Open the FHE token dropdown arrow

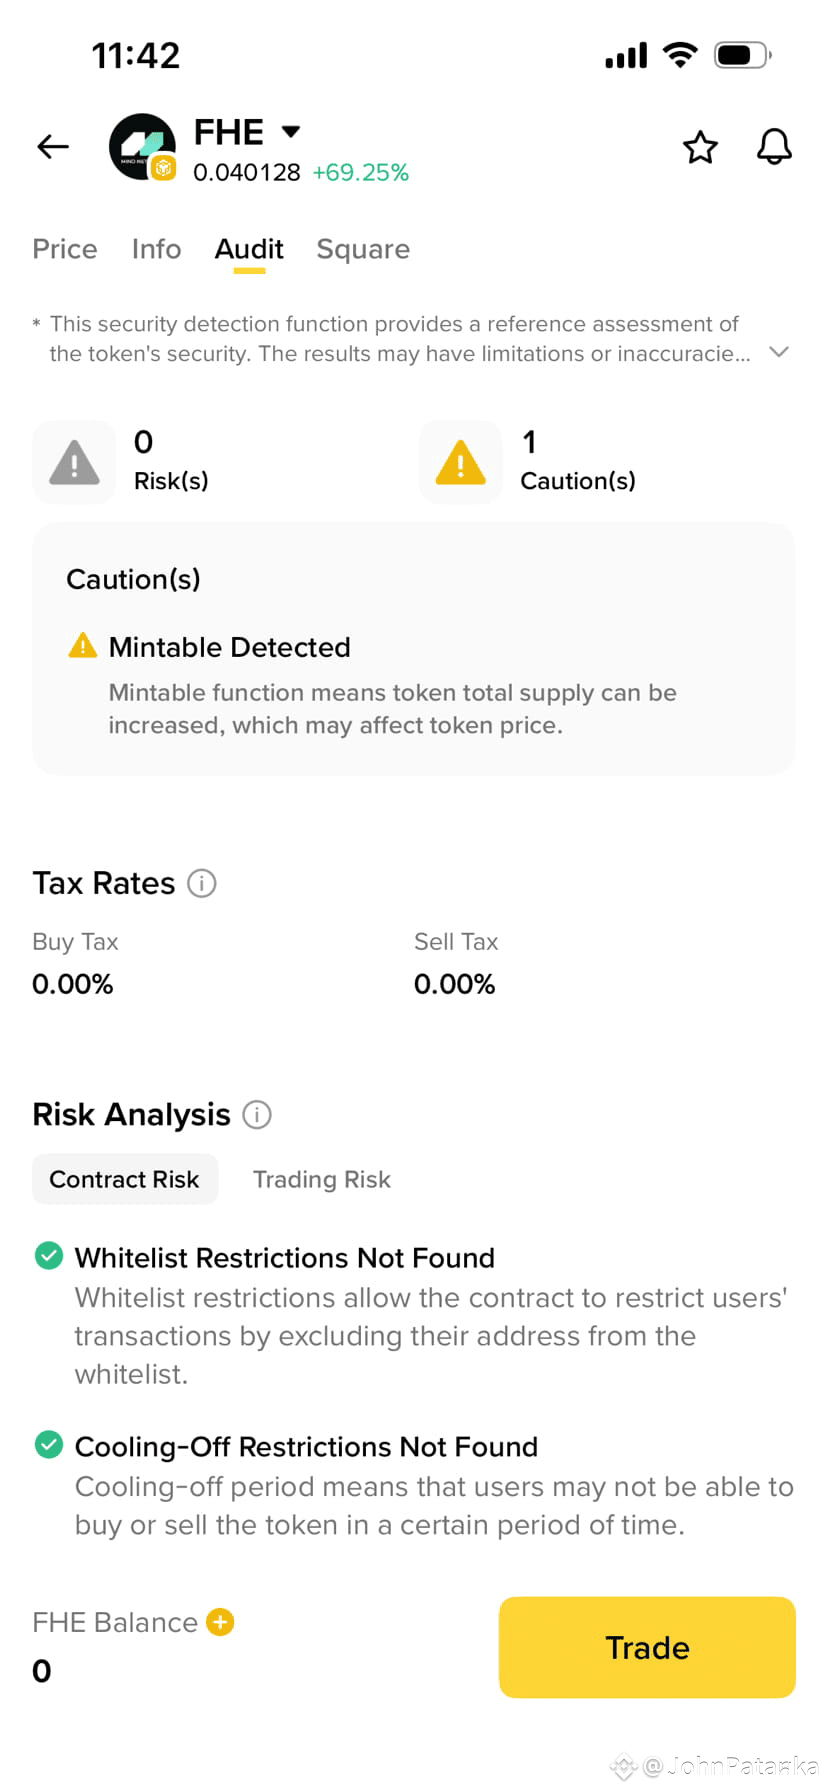[x=291, y=131]
